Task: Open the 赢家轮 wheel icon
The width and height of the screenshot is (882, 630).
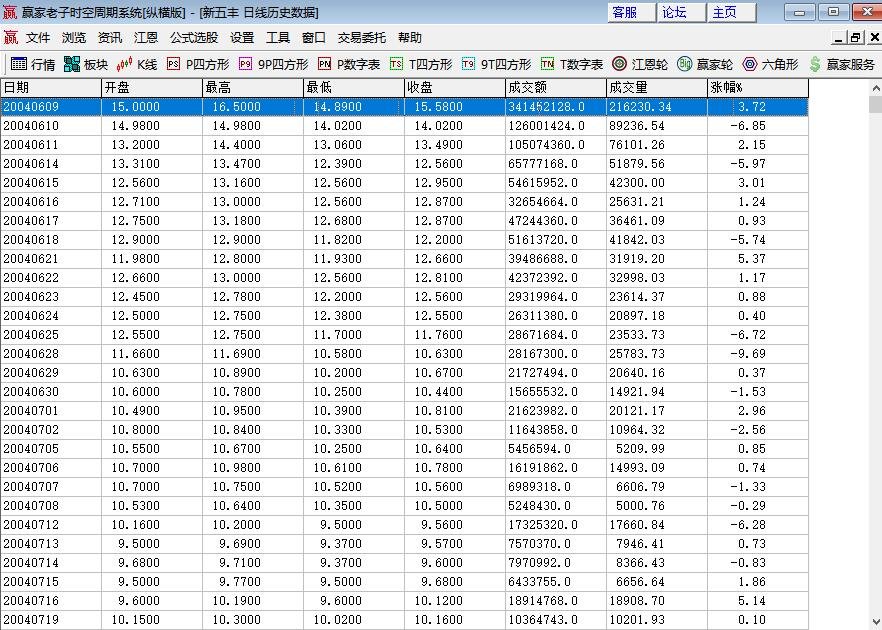Action: point(685,64)
